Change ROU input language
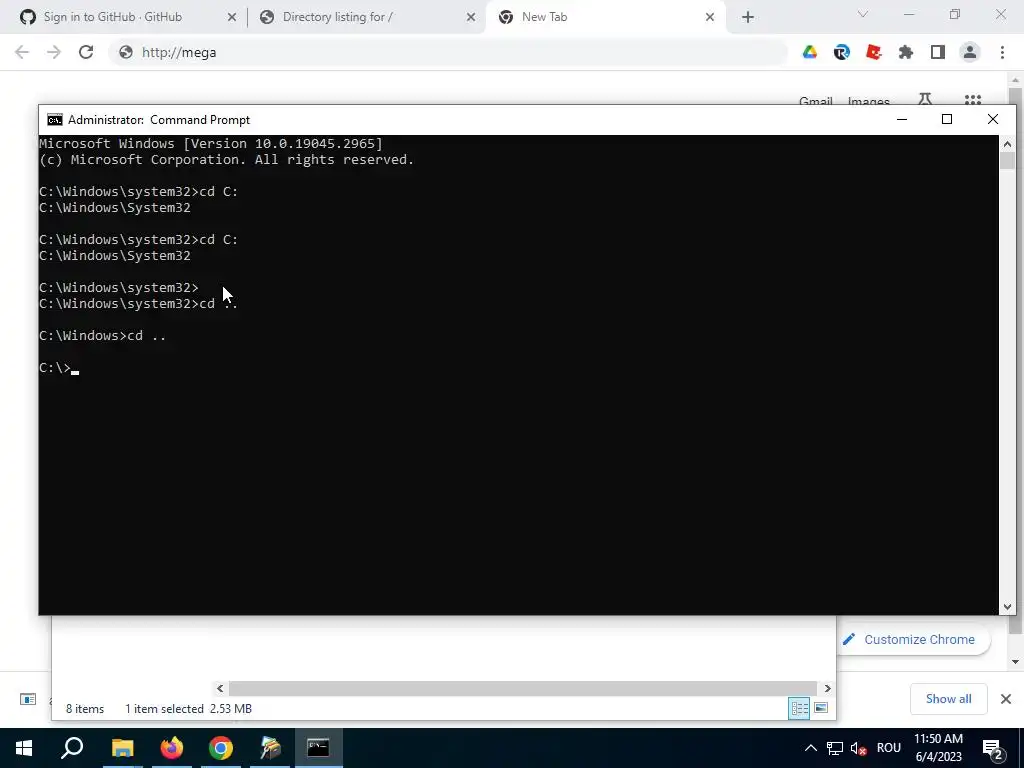 point(889,748)
